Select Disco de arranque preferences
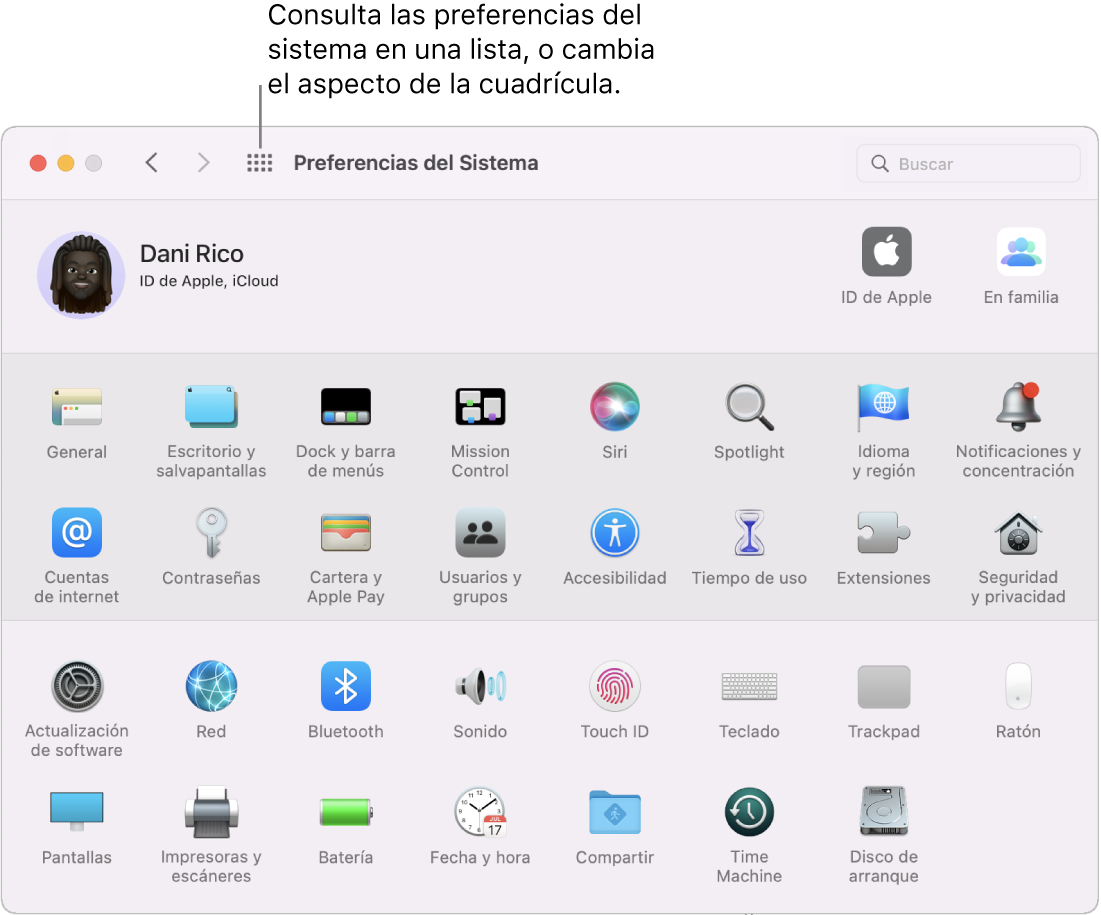This screenshot has height=915, width=1101. pos(883,811)
